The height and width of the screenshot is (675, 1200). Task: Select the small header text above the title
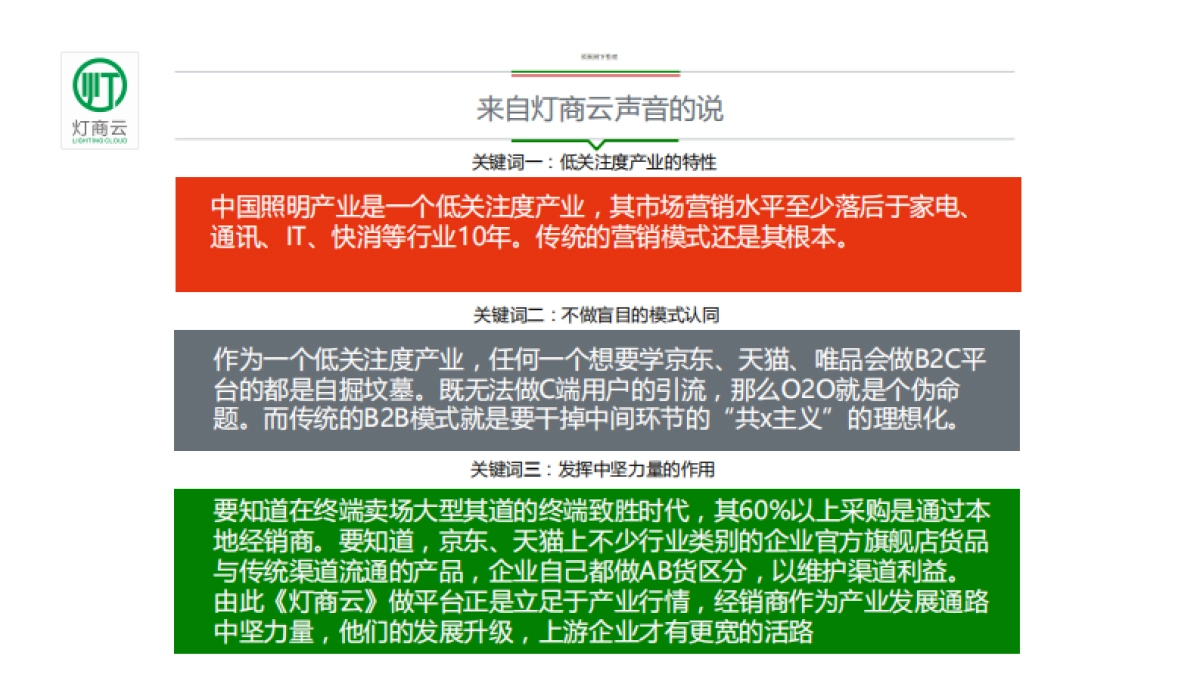(x=596, y=57)
